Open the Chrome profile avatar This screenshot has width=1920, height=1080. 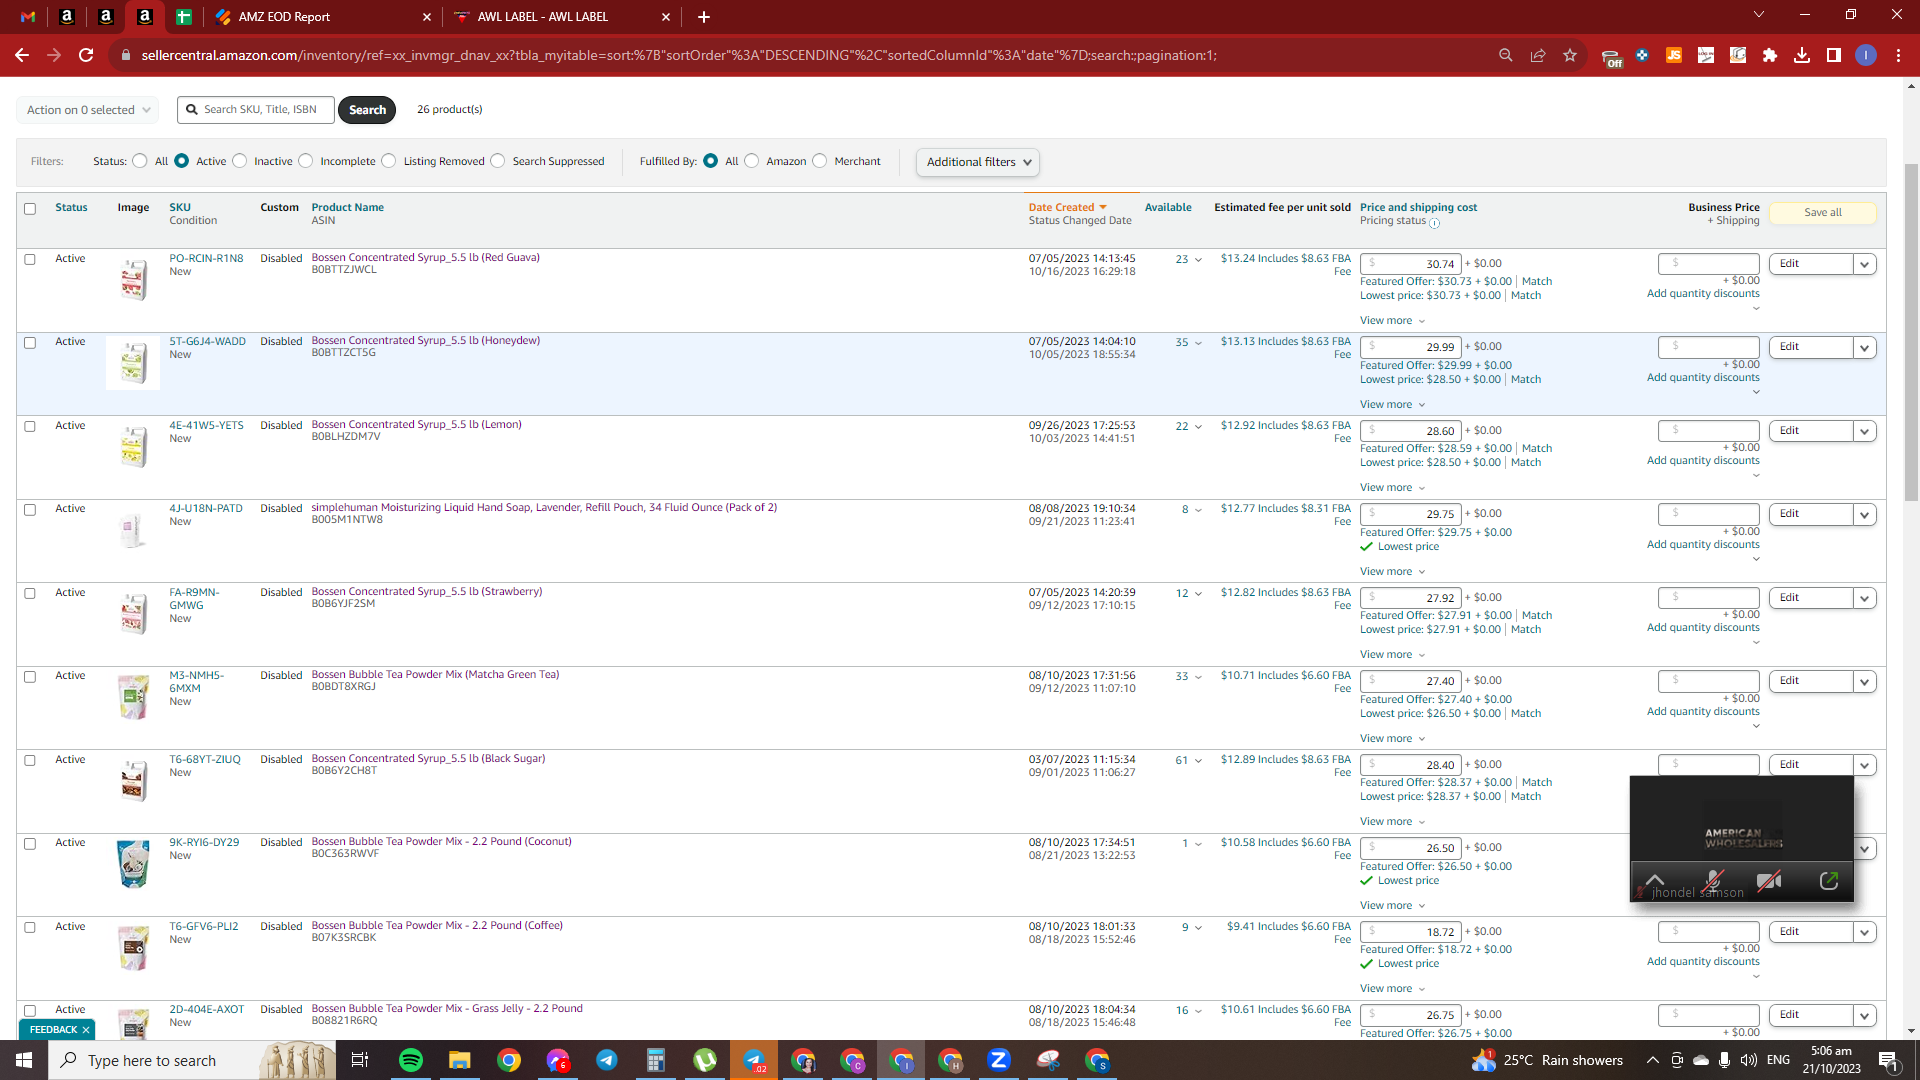pos(1866,55)
